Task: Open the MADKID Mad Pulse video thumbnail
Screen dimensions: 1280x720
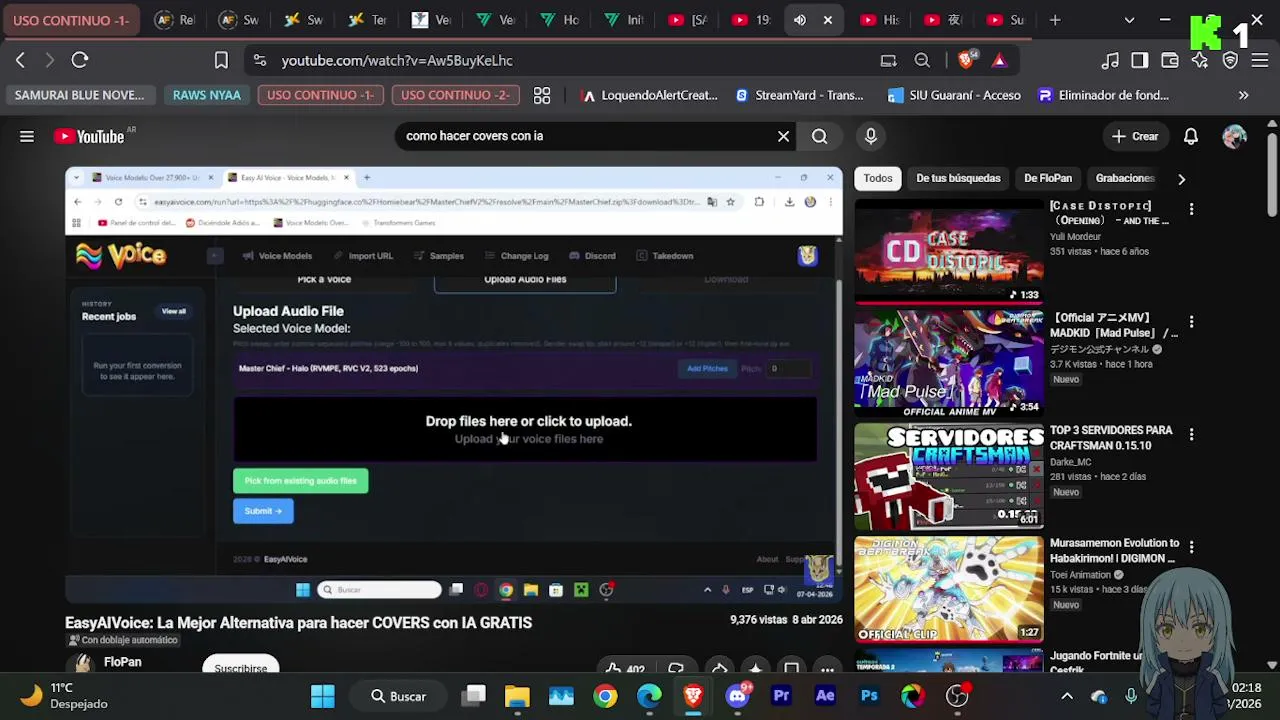Action: pyautogui.click(x=949, y=364)
